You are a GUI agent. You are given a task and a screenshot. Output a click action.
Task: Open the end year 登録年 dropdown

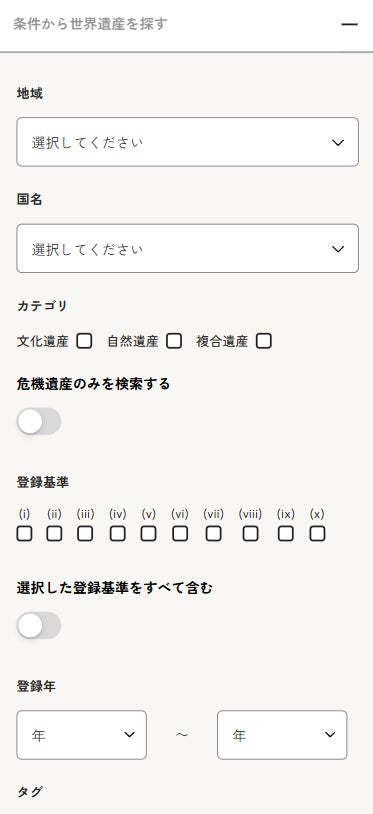pos(282,735)
